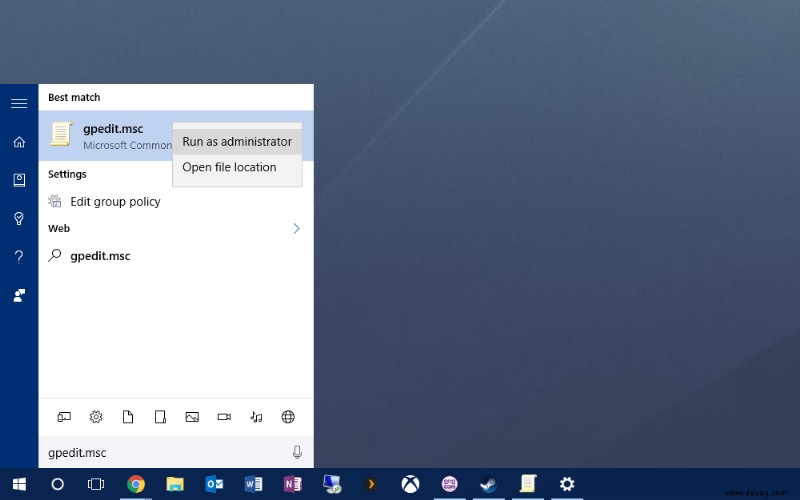Open the question mark help icon
Image resolution: width=800 pixels, height=500 pixels.
pos(19,257)
